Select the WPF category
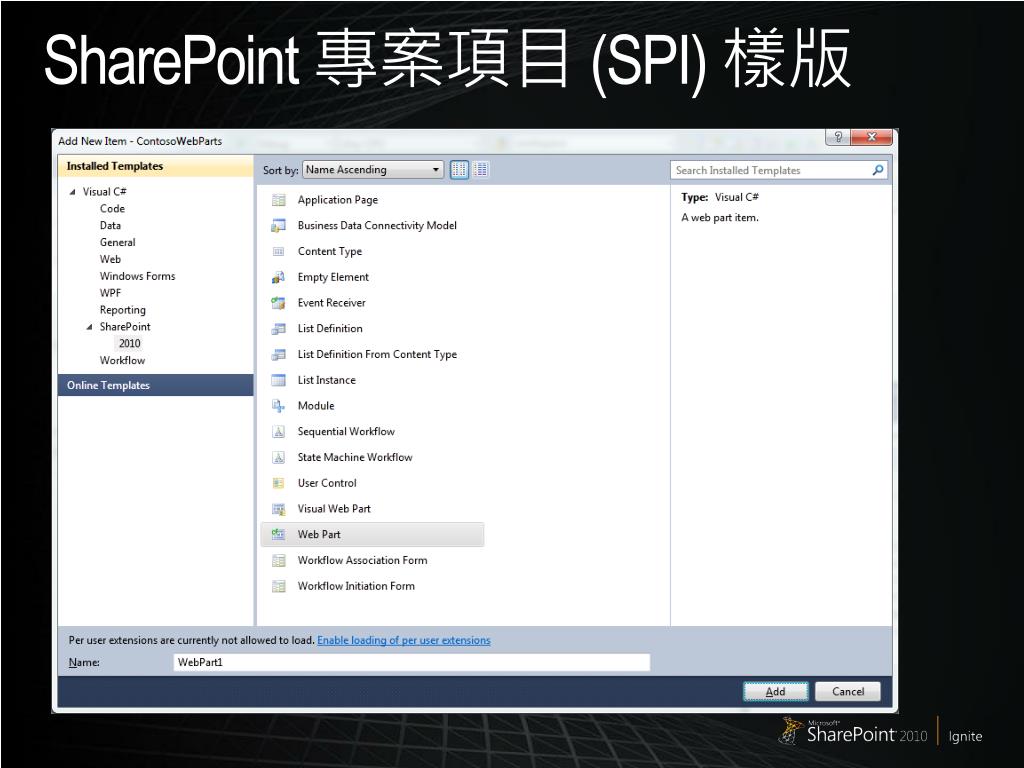The width and height of the screenshot is (1024, 768). click(110, 294)
